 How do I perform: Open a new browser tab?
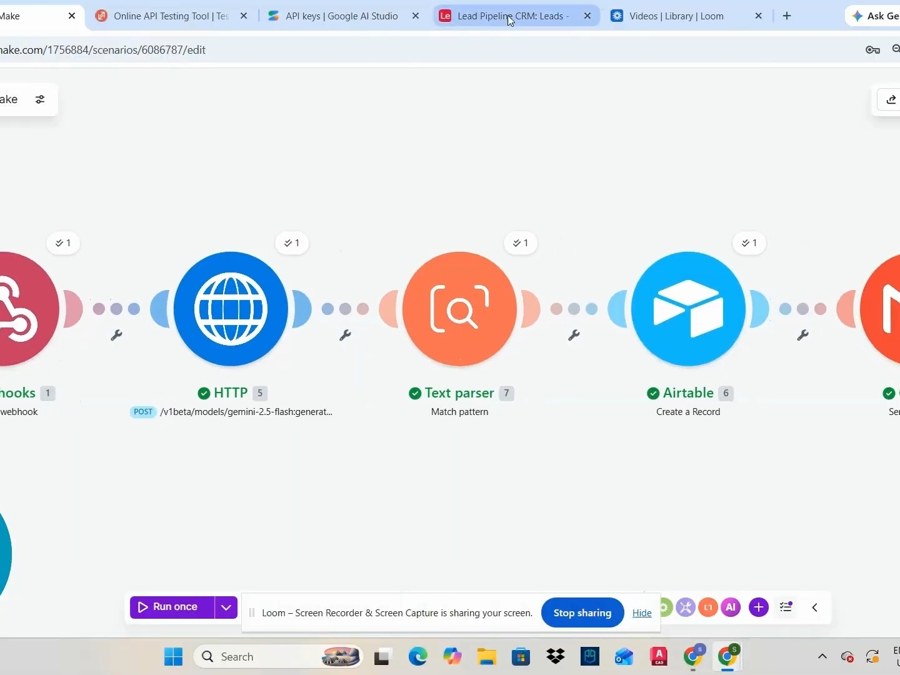click(x=787, y=16)
